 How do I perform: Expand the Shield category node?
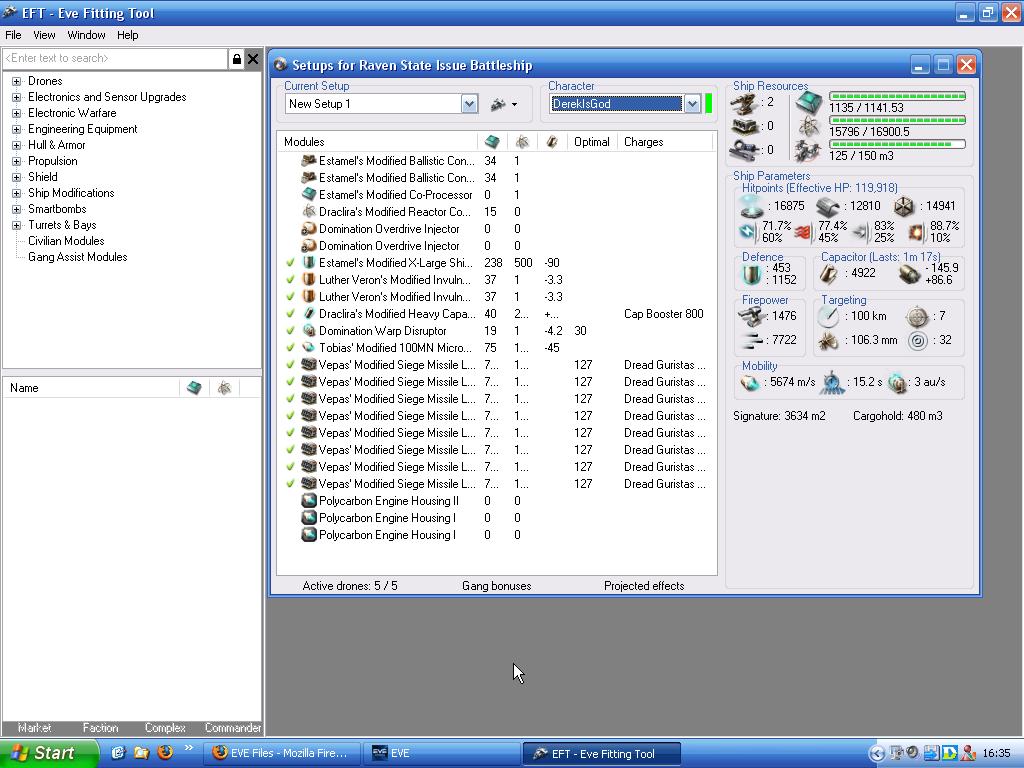click(x=16, y=178)
